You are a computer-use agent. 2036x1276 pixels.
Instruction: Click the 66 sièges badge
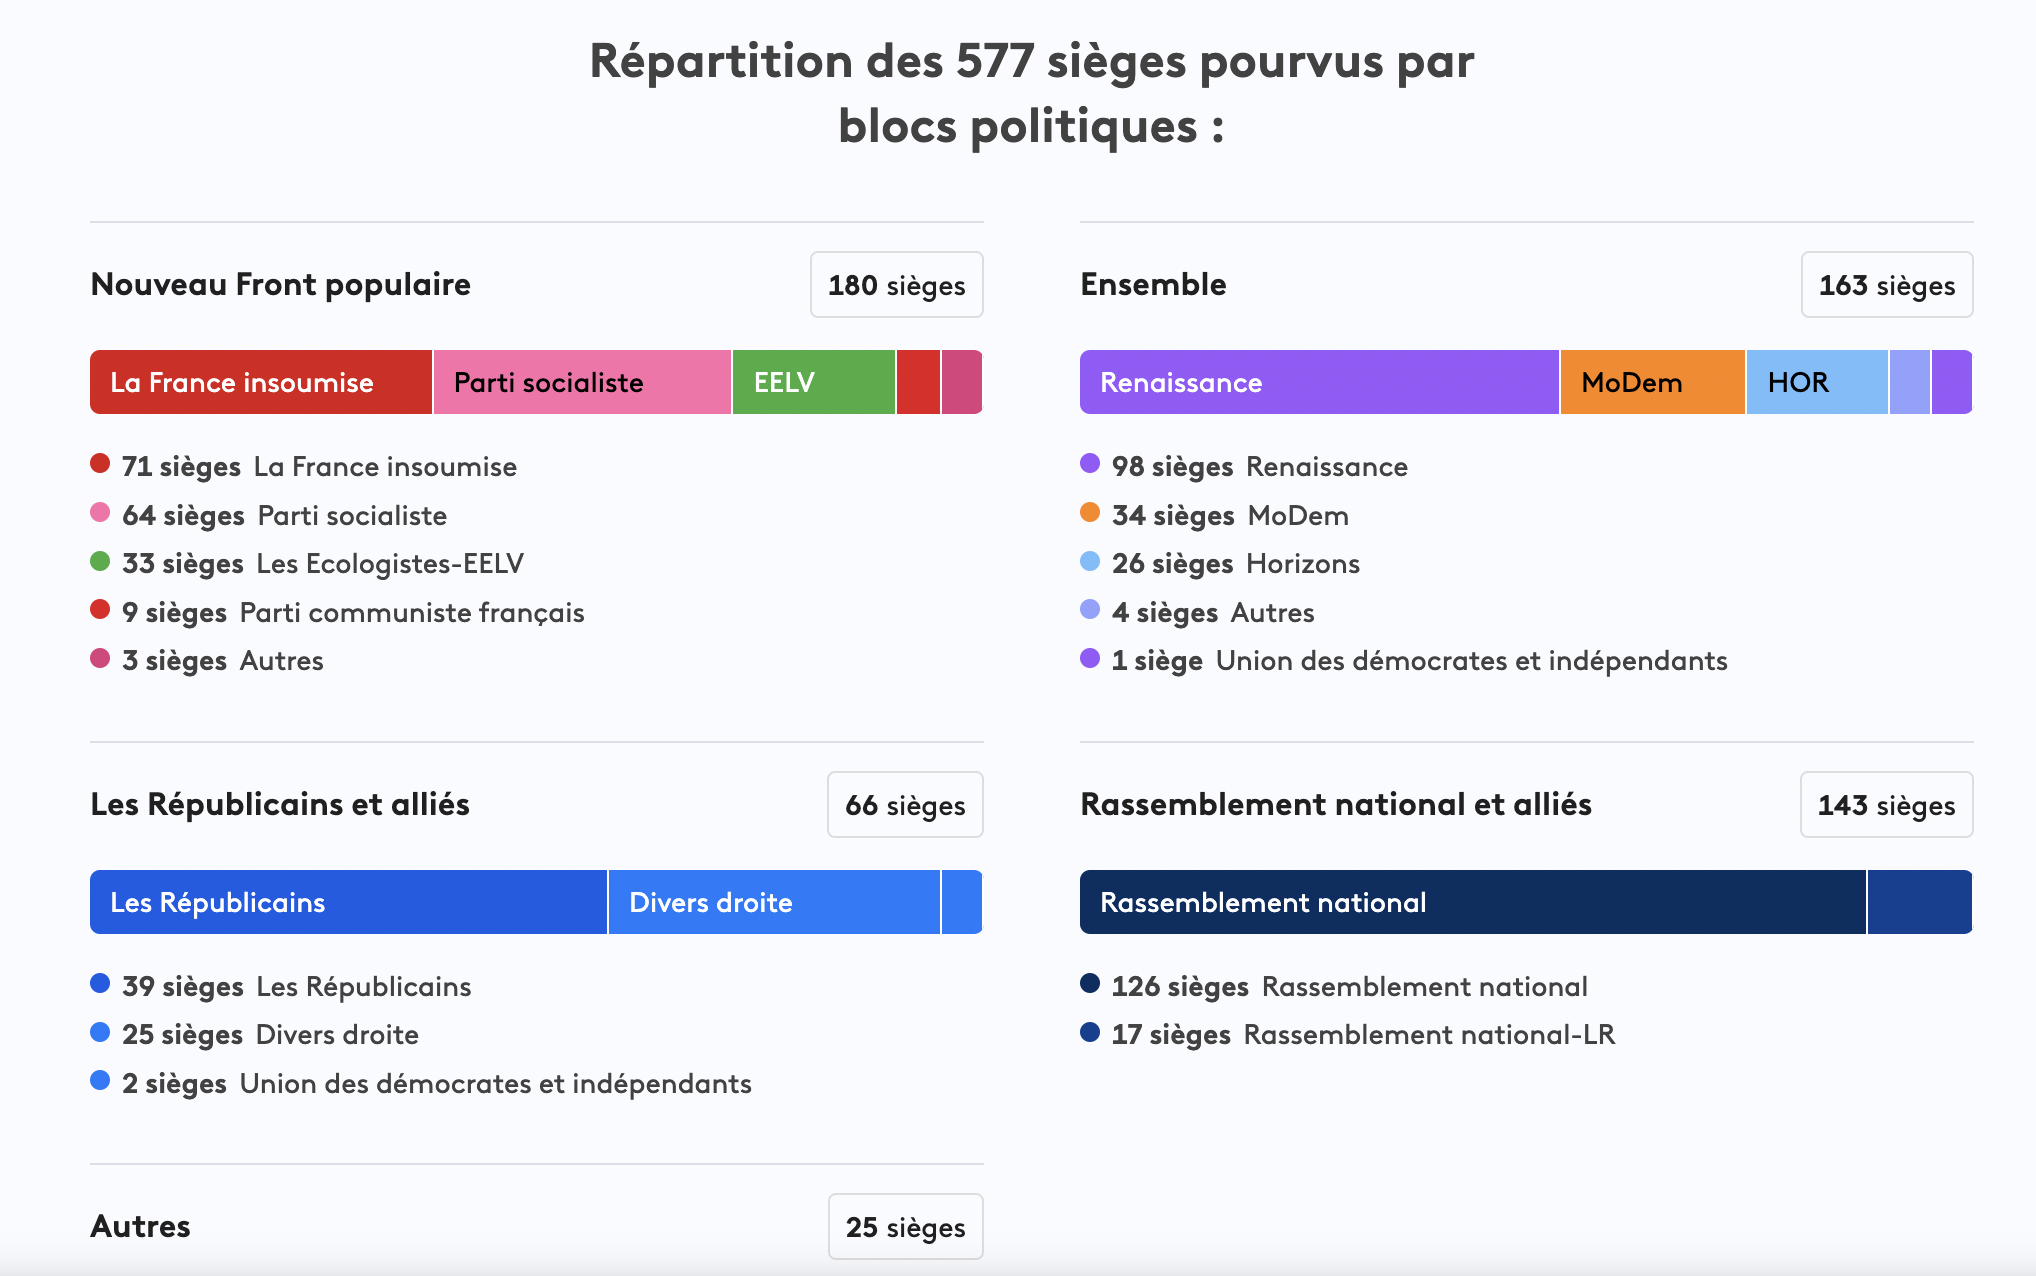click(904, 804)
